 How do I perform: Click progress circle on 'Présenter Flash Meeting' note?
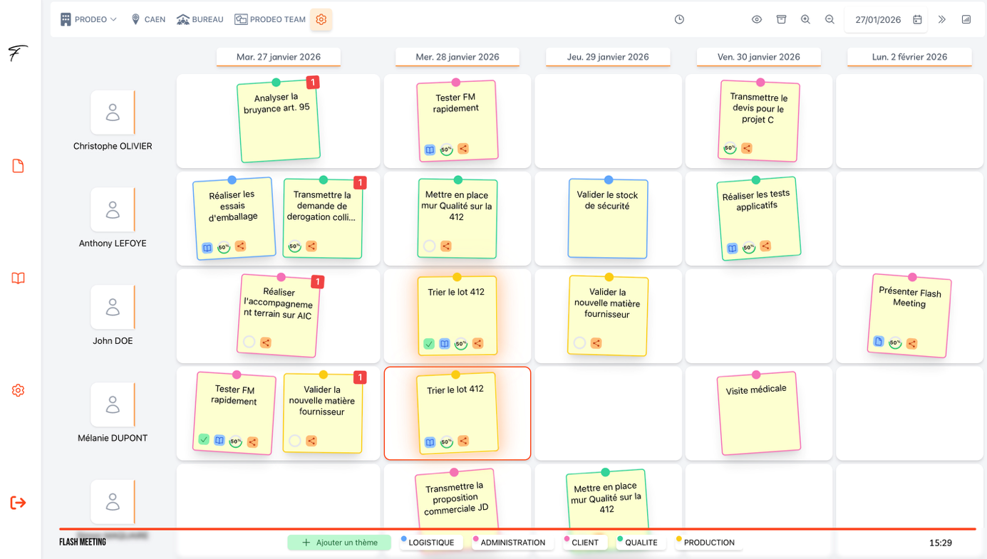pyautogui.click(x=895, y=343)
